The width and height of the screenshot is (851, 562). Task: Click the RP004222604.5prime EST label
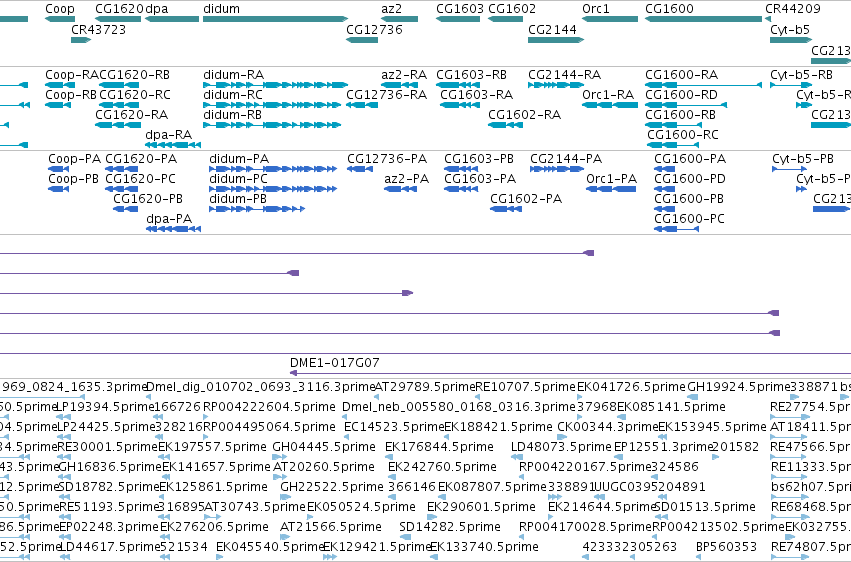269,407
